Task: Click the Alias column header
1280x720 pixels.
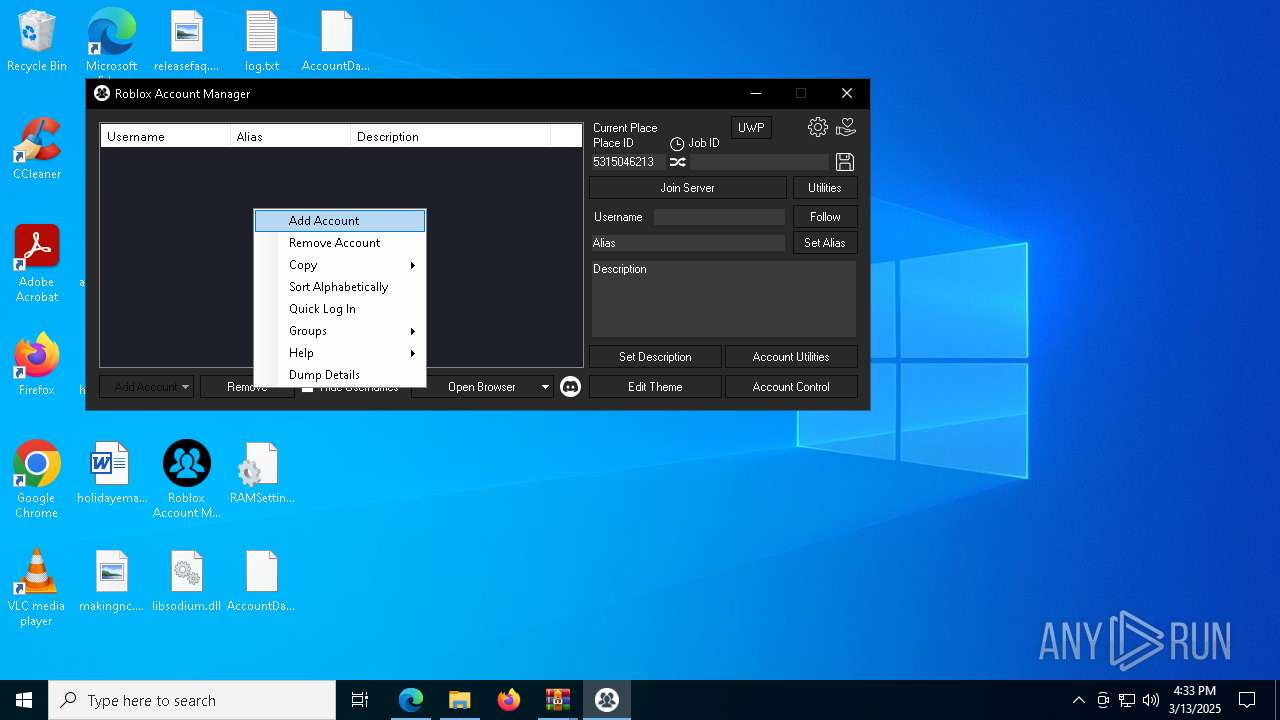Action: click(x=290, y=136)
